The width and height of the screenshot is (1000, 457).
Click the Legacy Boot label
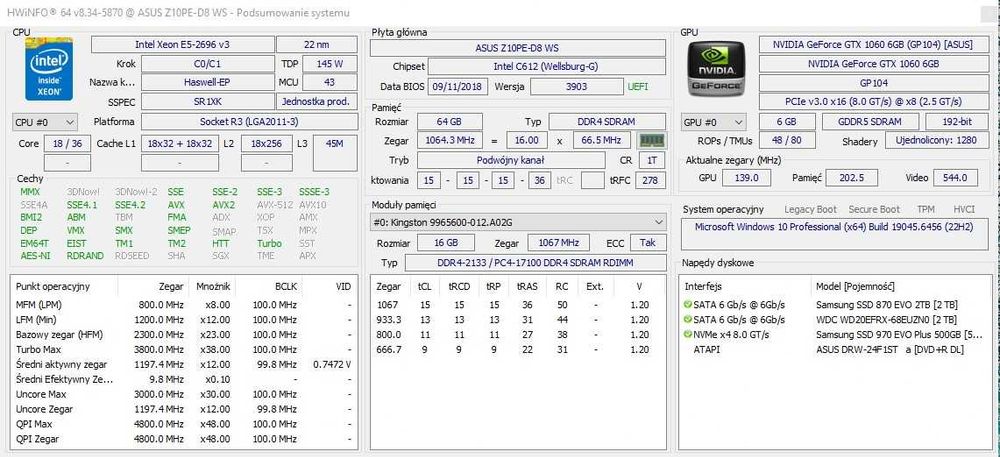coord(810,209)
